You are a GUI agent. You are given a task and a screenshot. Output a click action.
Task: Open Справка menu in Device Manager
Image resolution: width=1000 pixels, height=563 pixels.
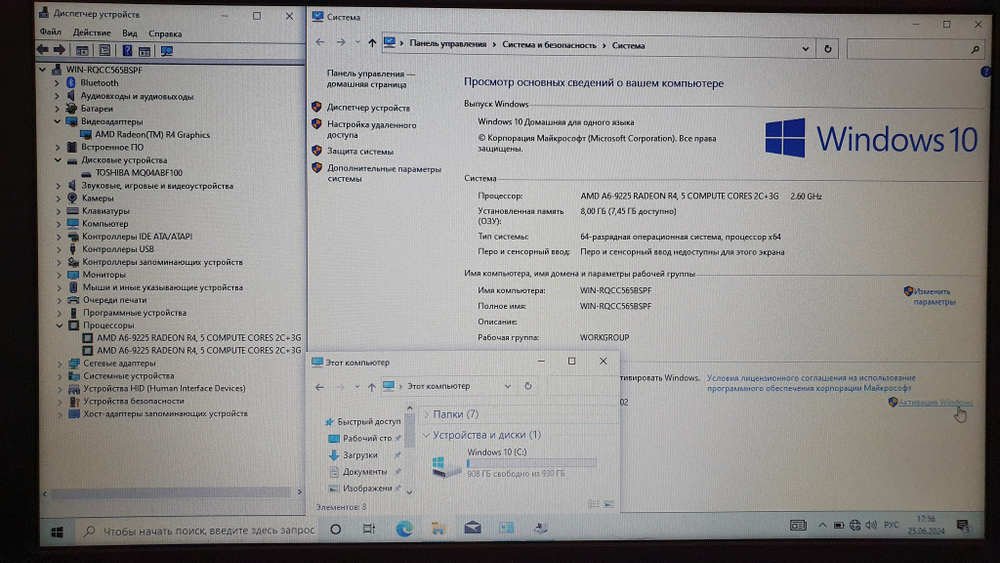[165, 33]
